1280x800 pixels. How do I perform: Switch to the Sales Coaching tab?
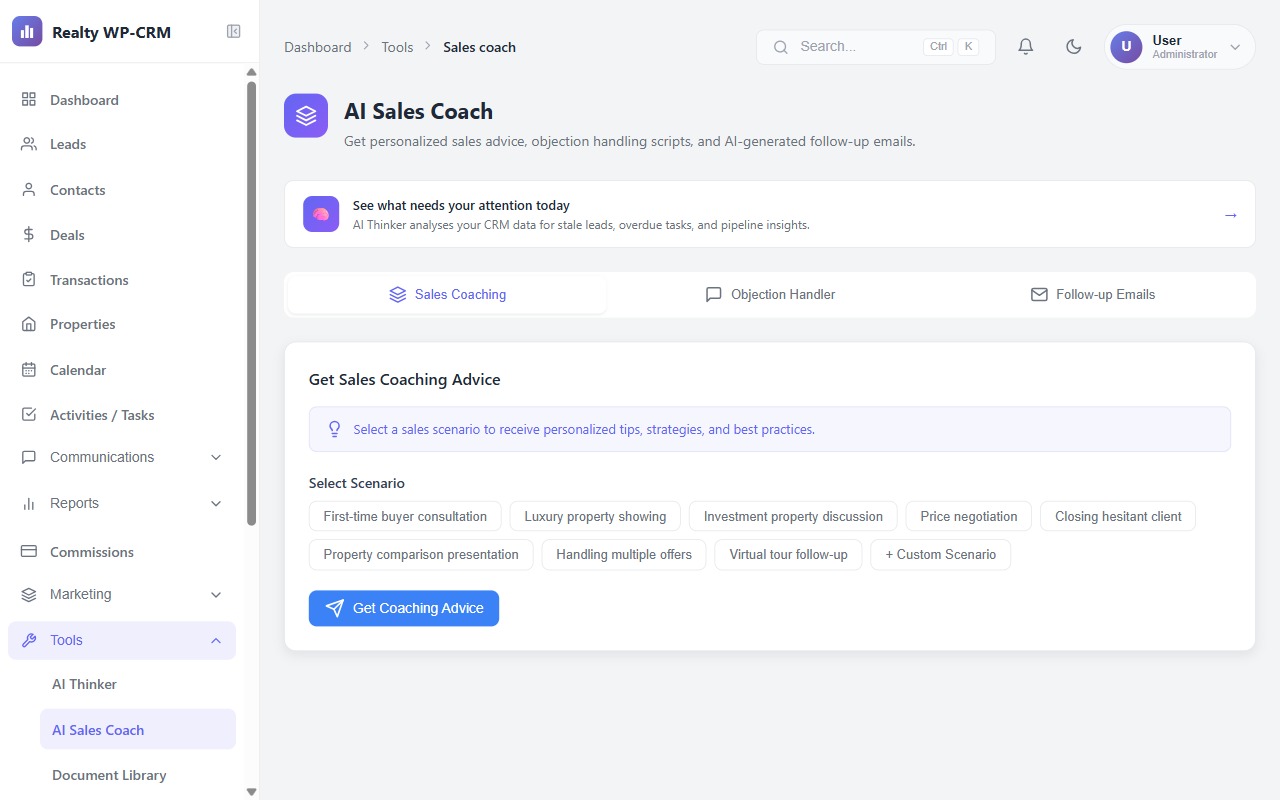pos(447,295)
